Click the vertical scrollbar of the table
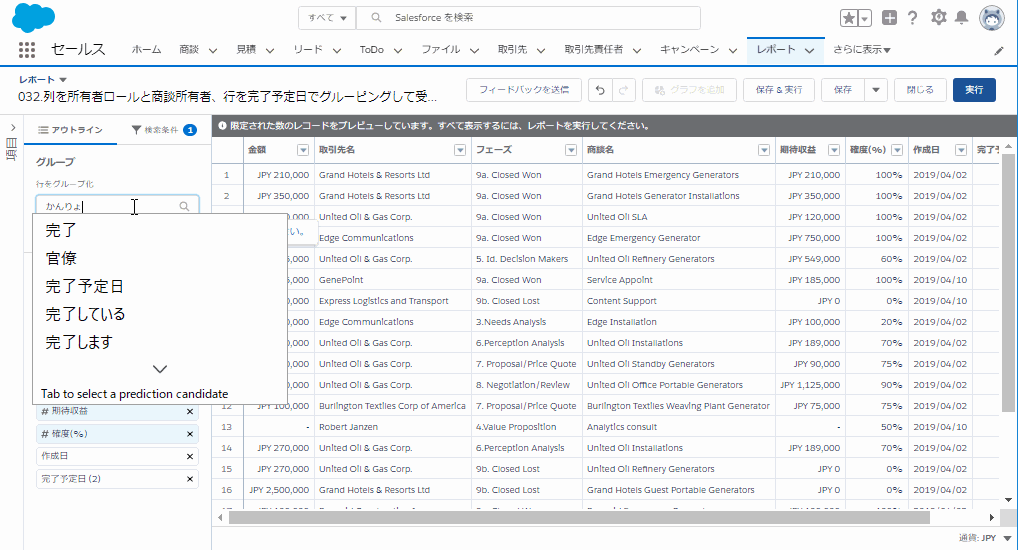Viewport: 1018px width, 550px height. point(1008,282)
